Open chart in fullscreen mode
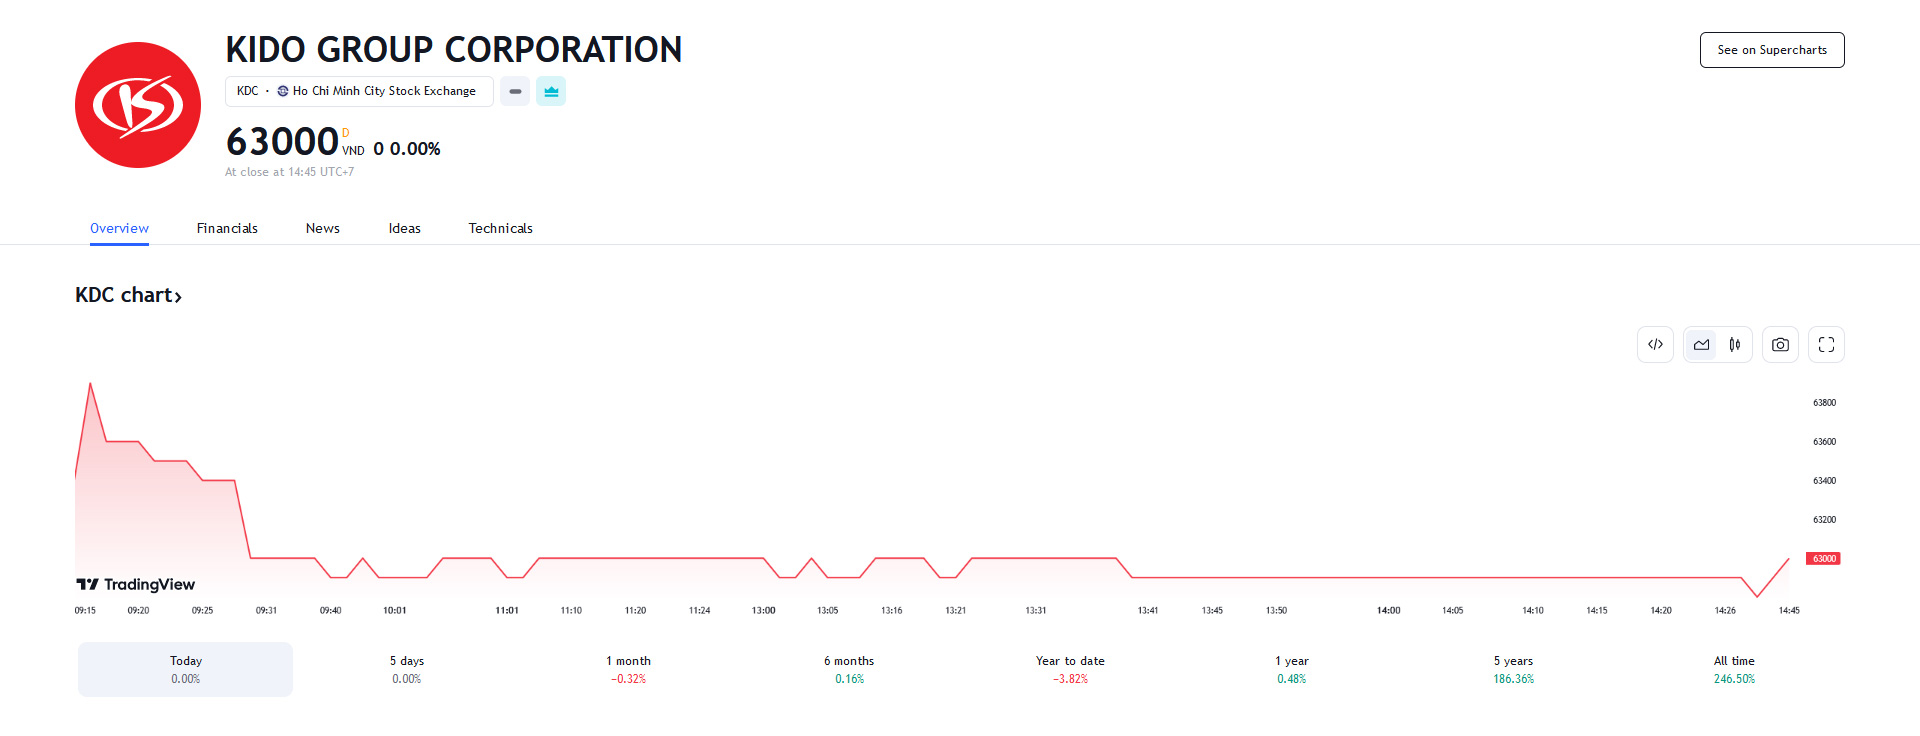 [x=1826, y=345]
